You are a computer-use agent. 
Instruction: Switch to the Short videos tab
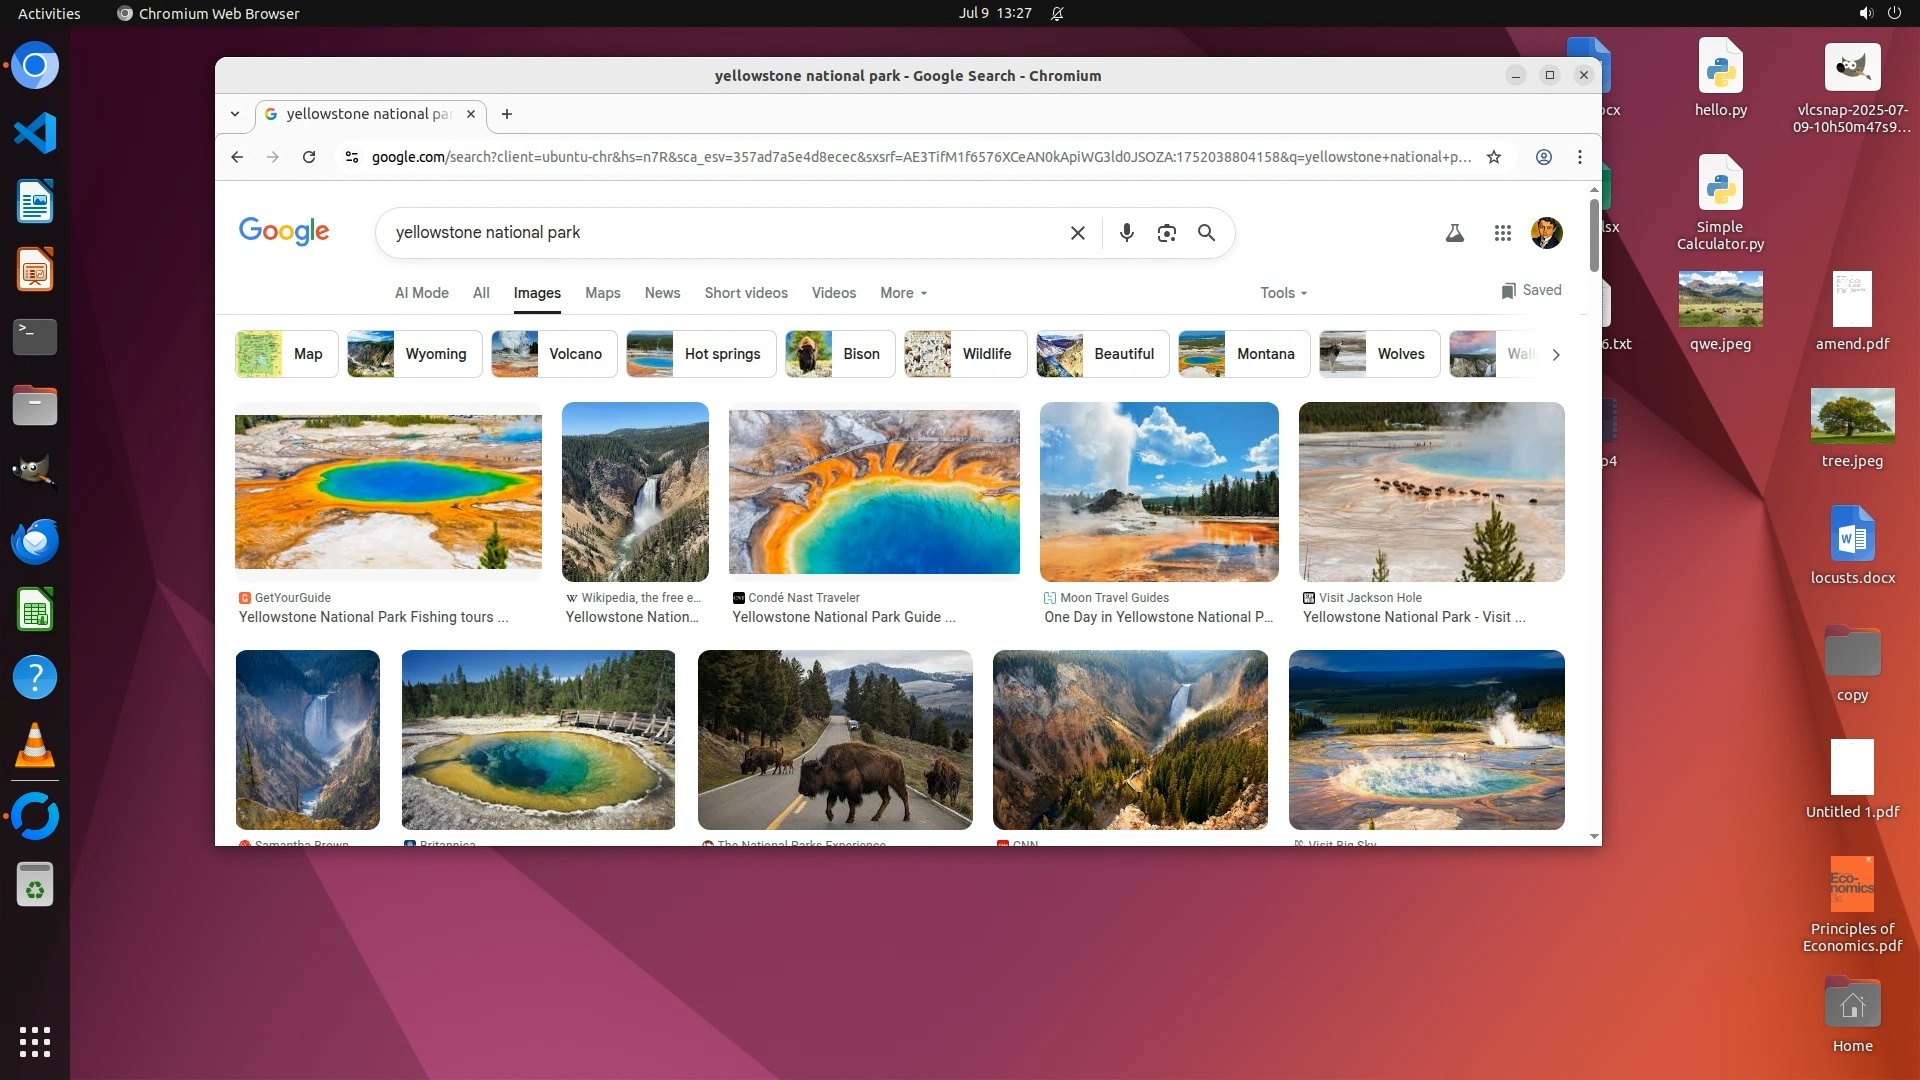pyautogui.click(x=745, y=293)
